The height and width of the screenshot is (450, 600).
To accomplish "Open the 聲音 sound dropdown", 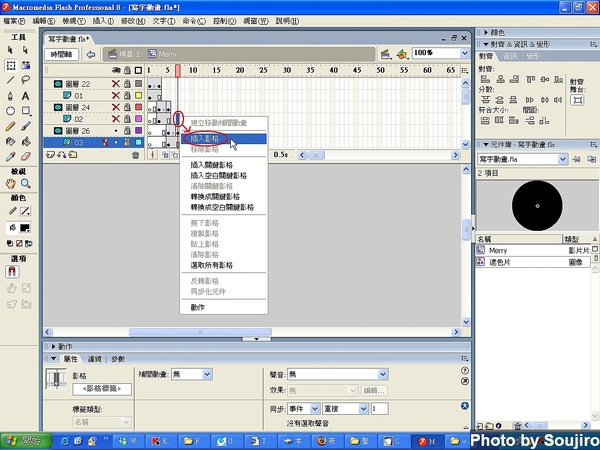I will coord(383,374).
